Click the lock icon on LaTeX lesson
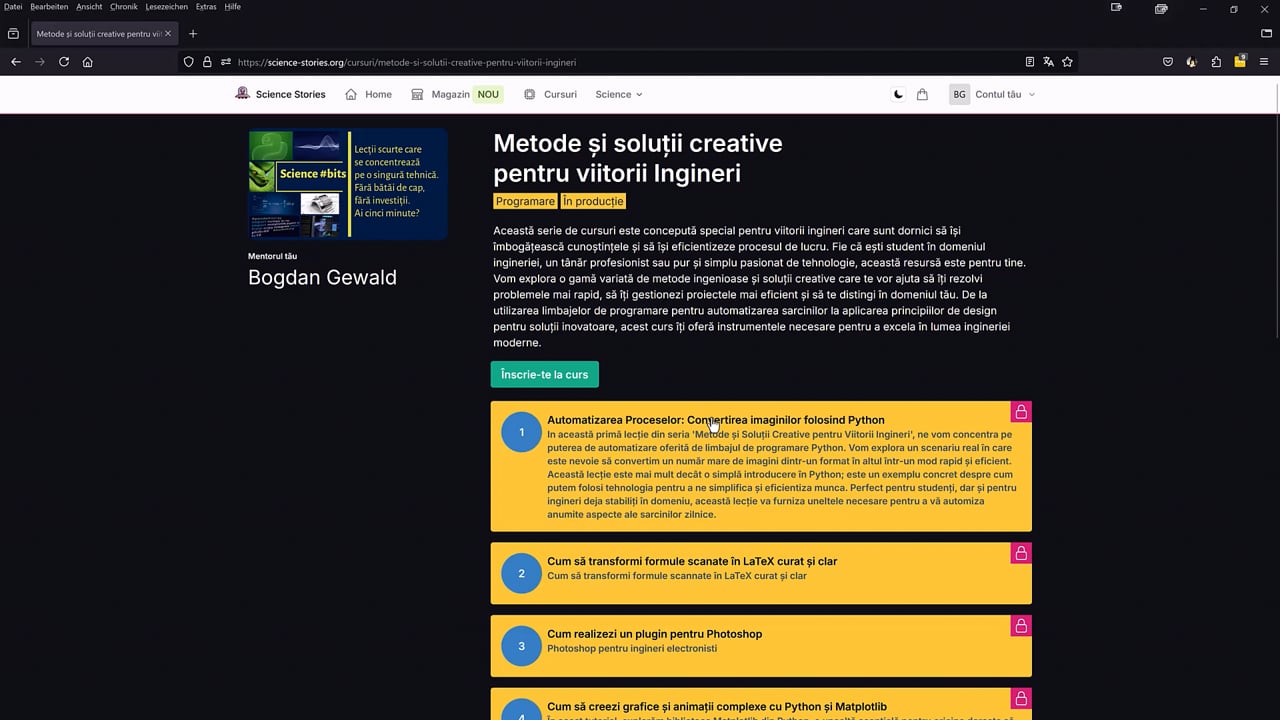The image size is (1280, 720). coord(1021,553)
